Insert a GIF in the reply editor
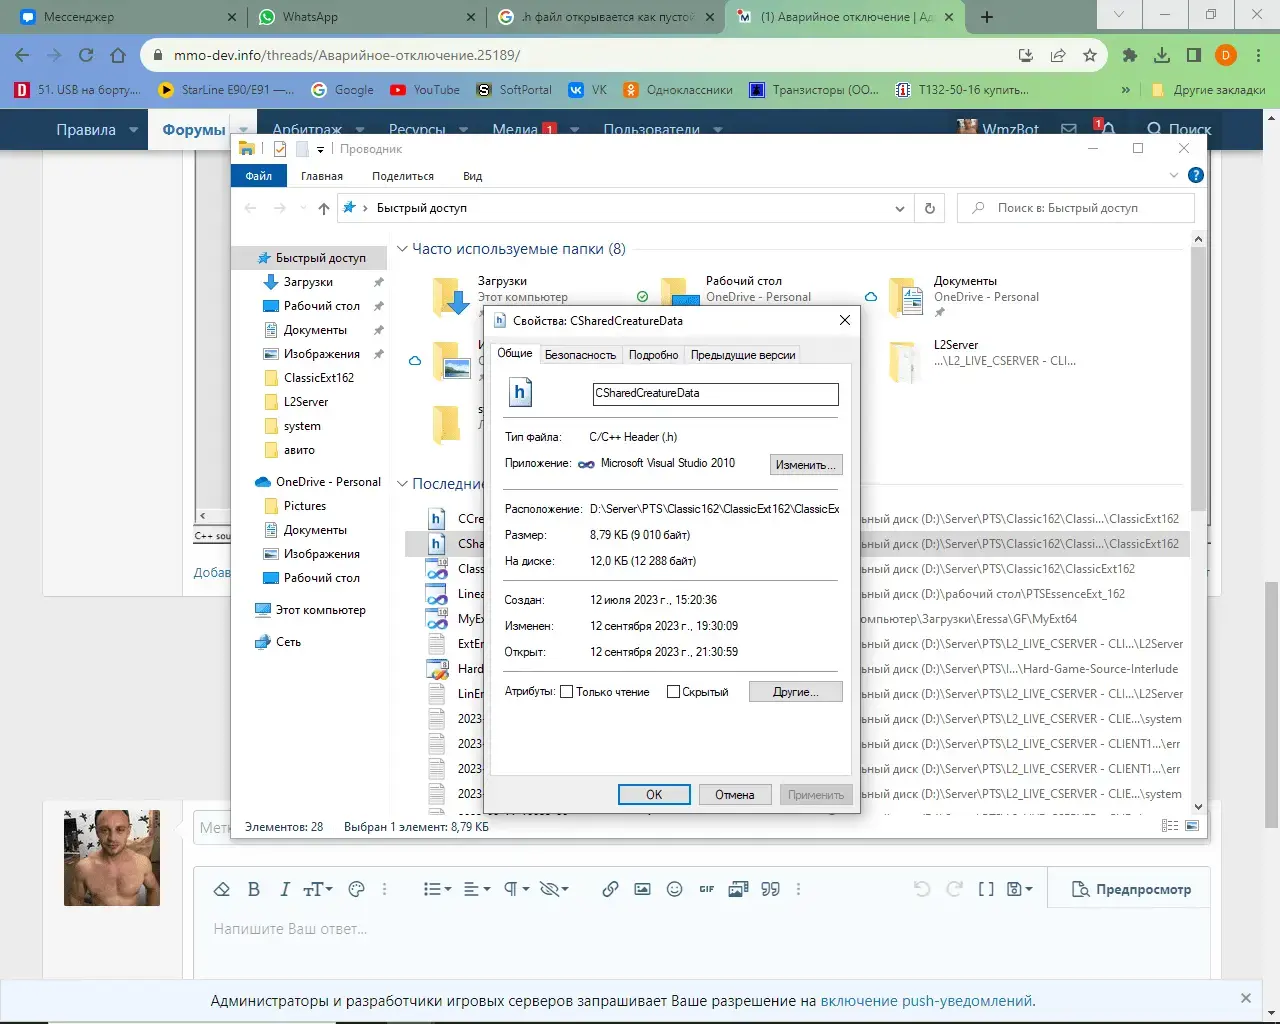The width and height of the screenshot is (1280, 1024). point(707,889)
